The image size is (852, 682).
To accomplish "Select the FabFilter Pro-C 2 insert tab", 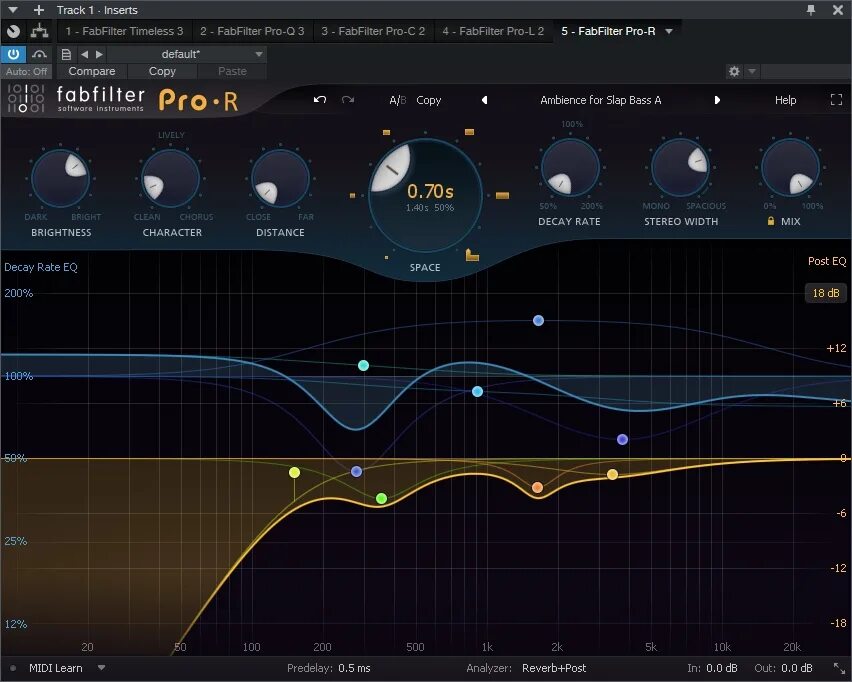I will point(373,31).
